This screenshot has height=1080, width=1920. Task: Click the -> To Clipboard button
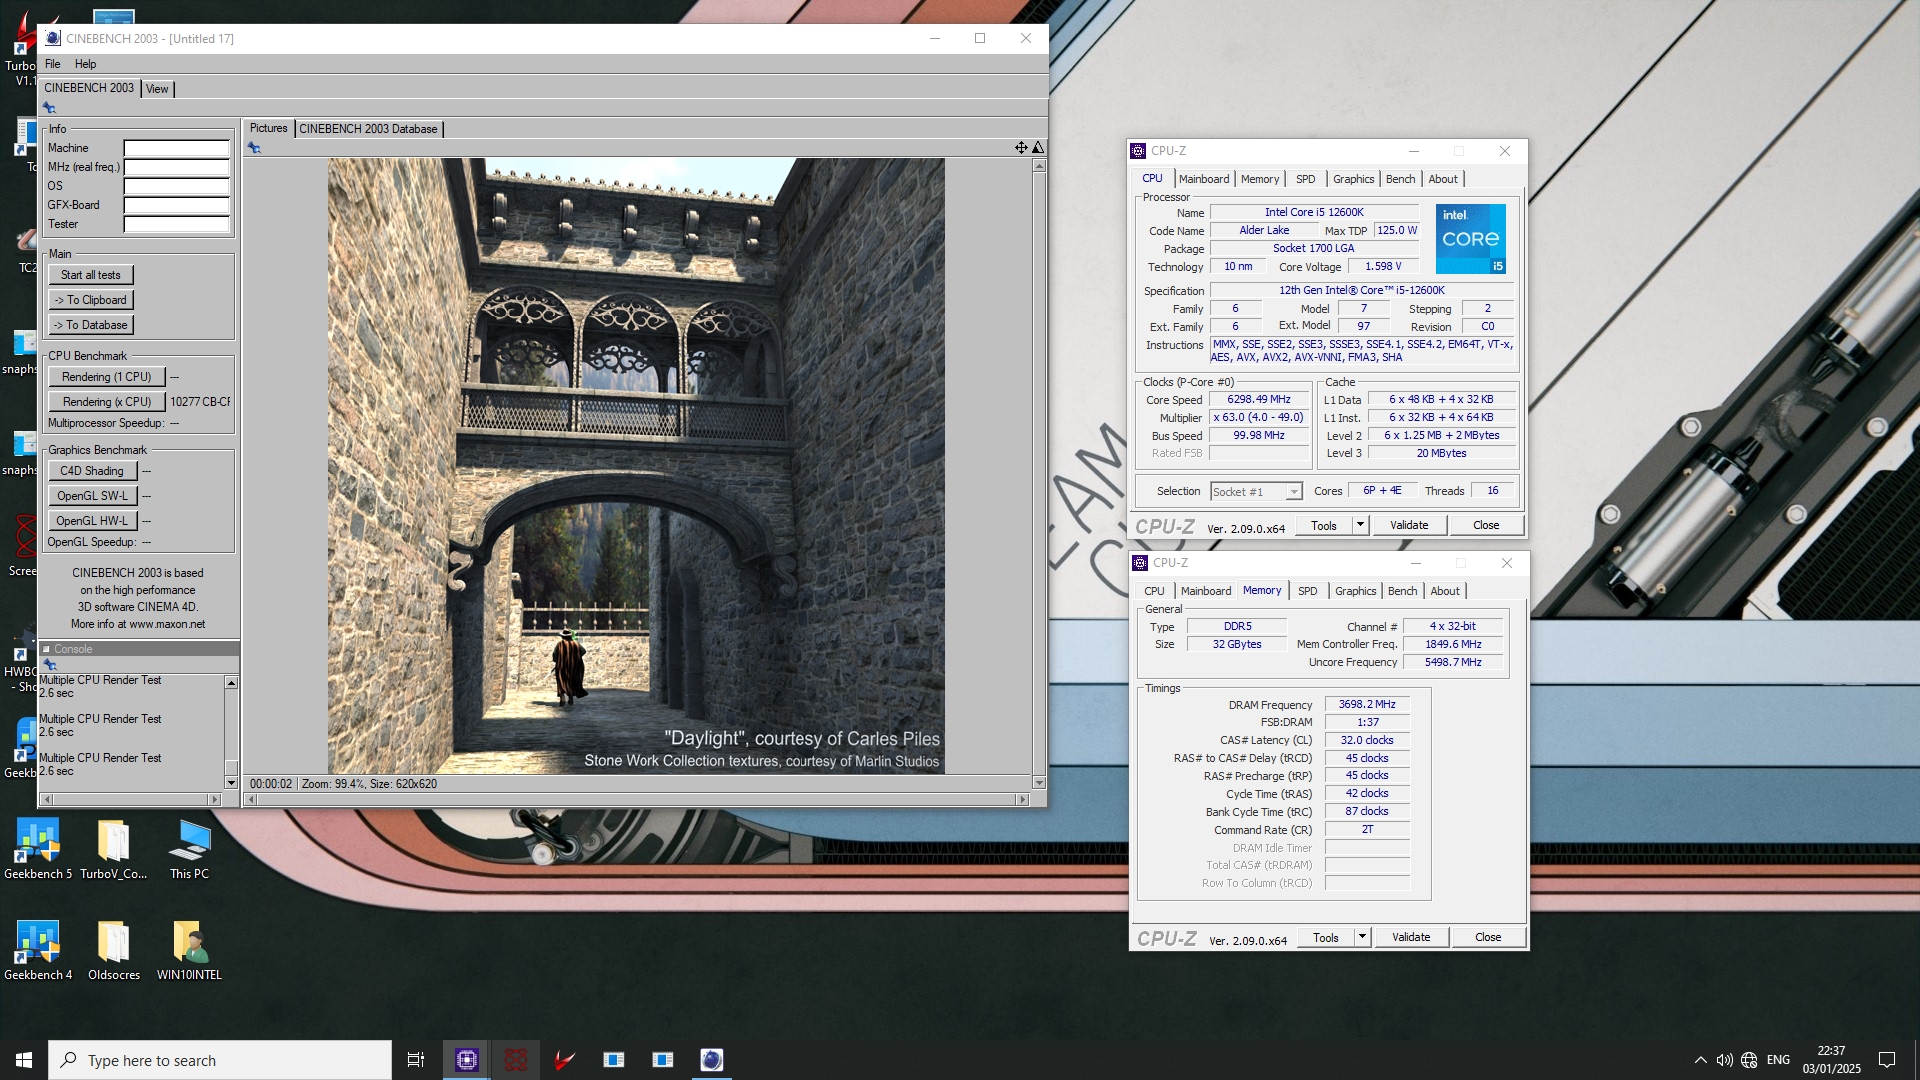tap(91, 300)
